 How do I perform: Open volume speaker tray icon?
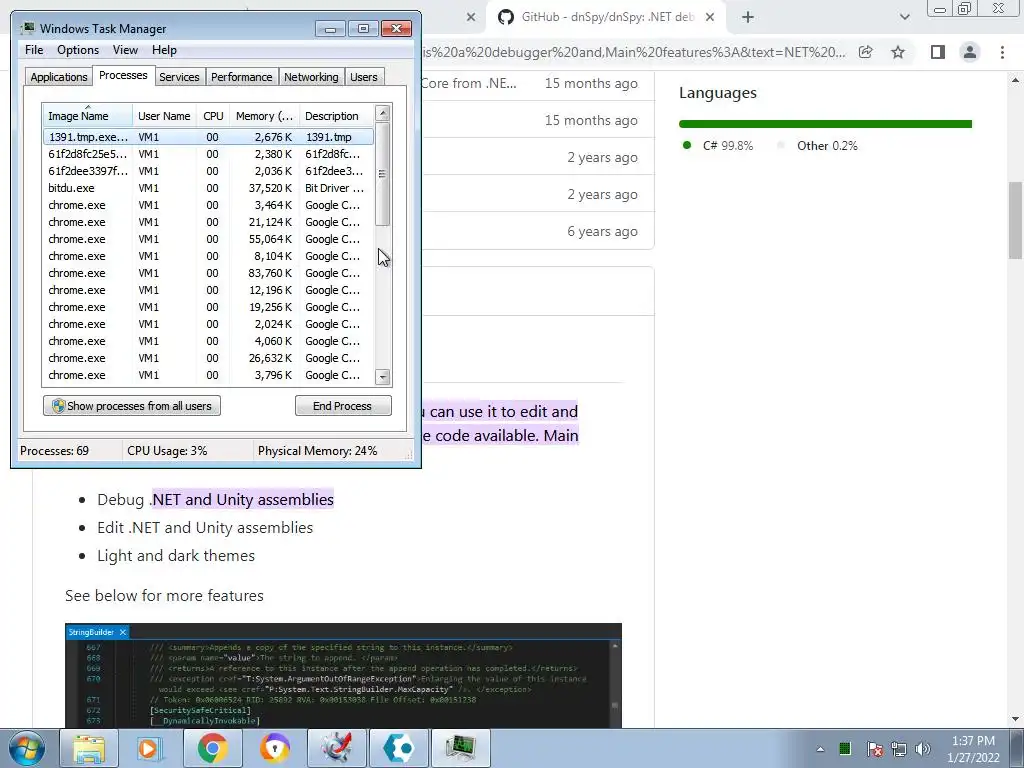point(923,749)
